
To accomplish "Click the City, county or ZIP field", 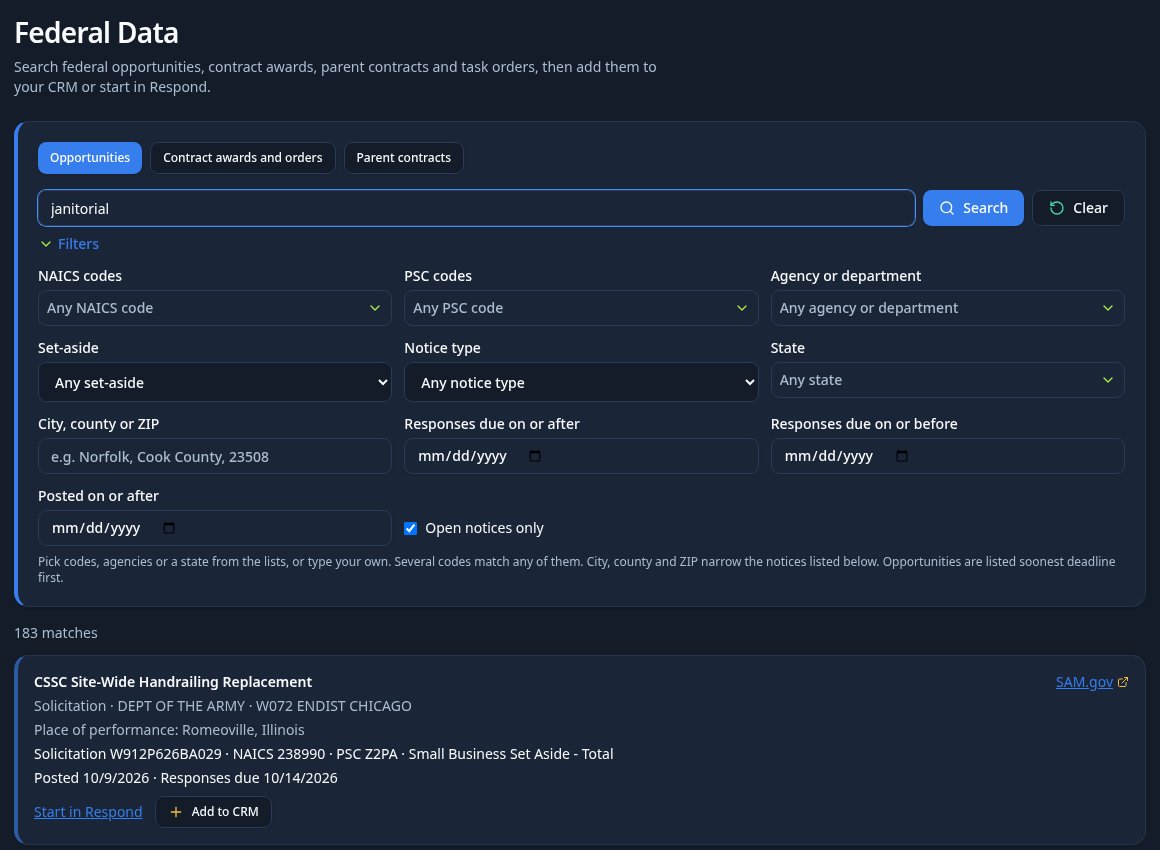I will click(215, 456).
